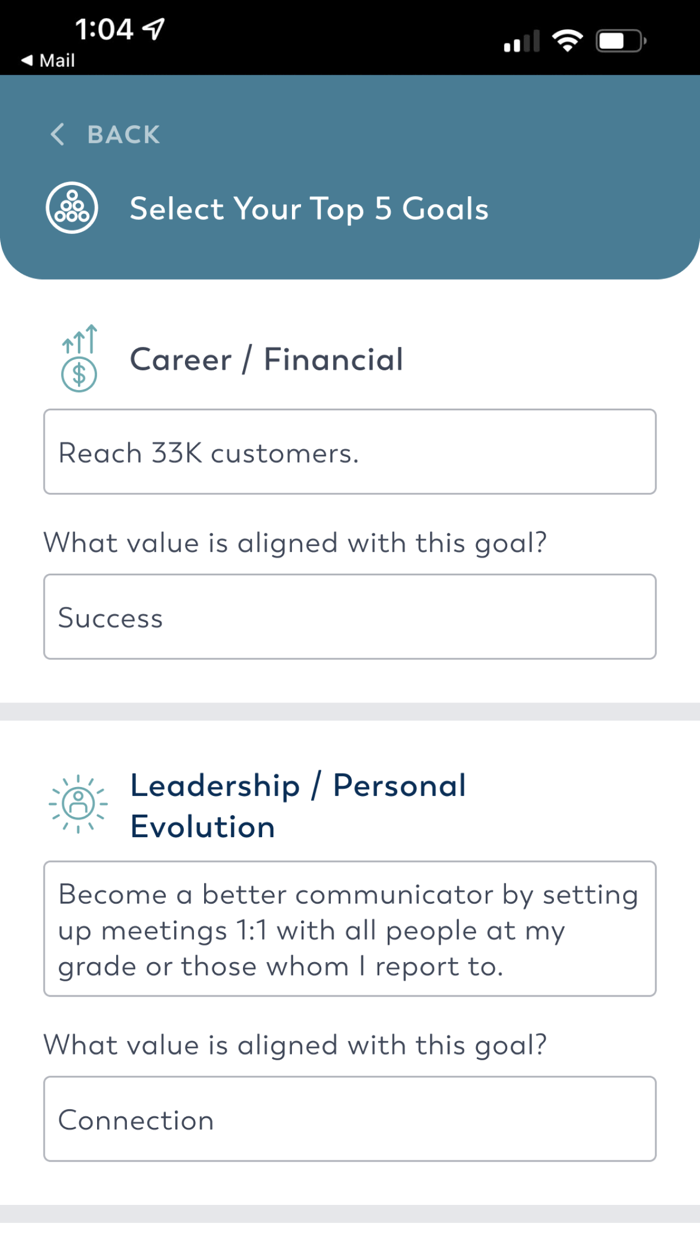
Task: Tap the Success value field
Action: coord(349,617)
